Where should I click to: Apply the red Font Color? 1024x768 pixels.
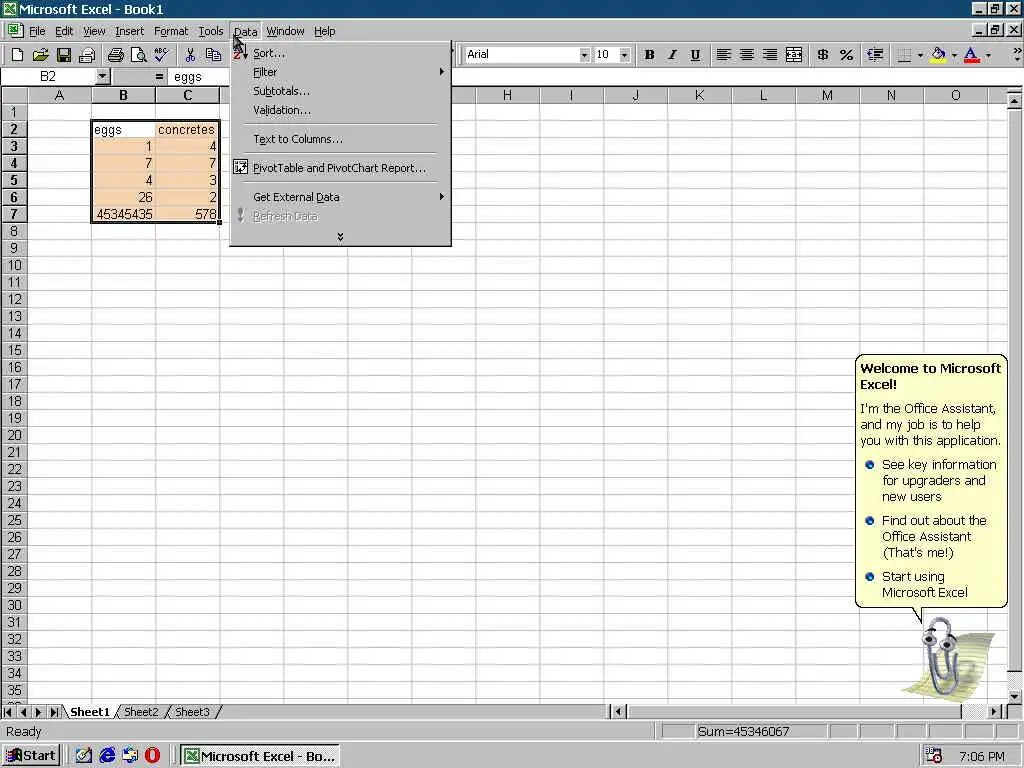(x=972, y=55)
